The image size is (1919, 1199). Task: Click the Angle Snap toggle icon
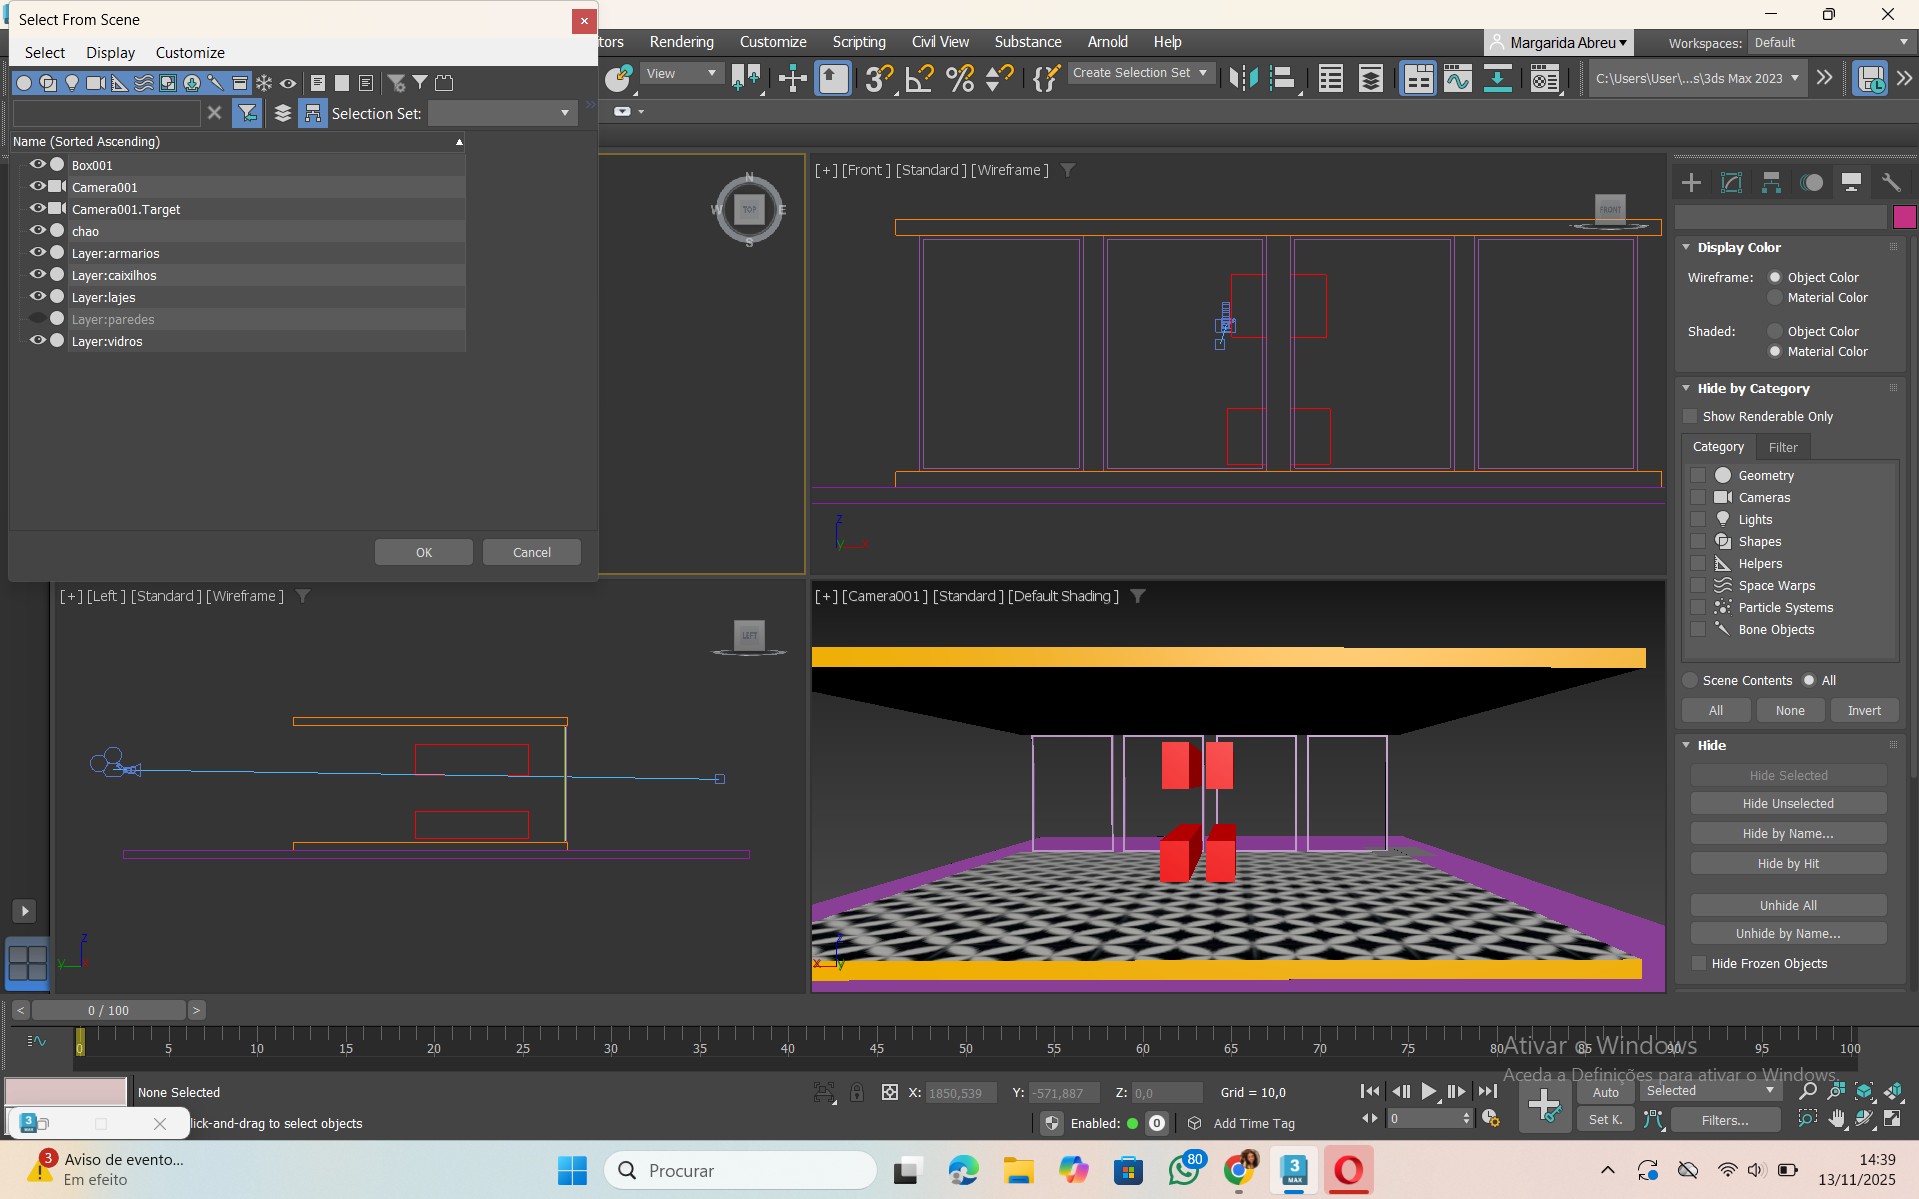coord(918,78)
